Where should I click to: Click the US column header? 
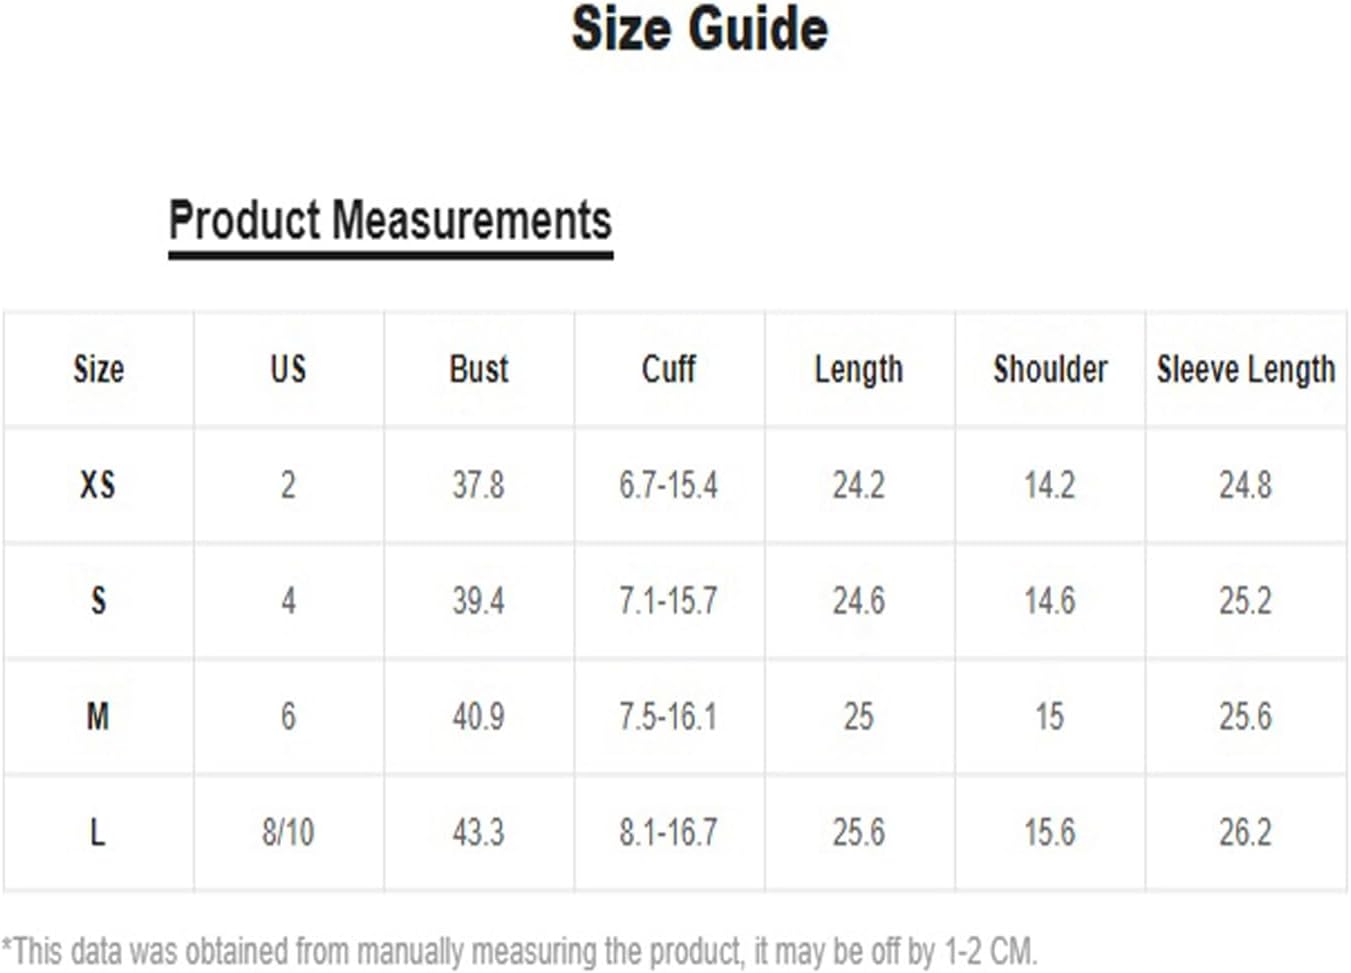click(x=288, y=369)
